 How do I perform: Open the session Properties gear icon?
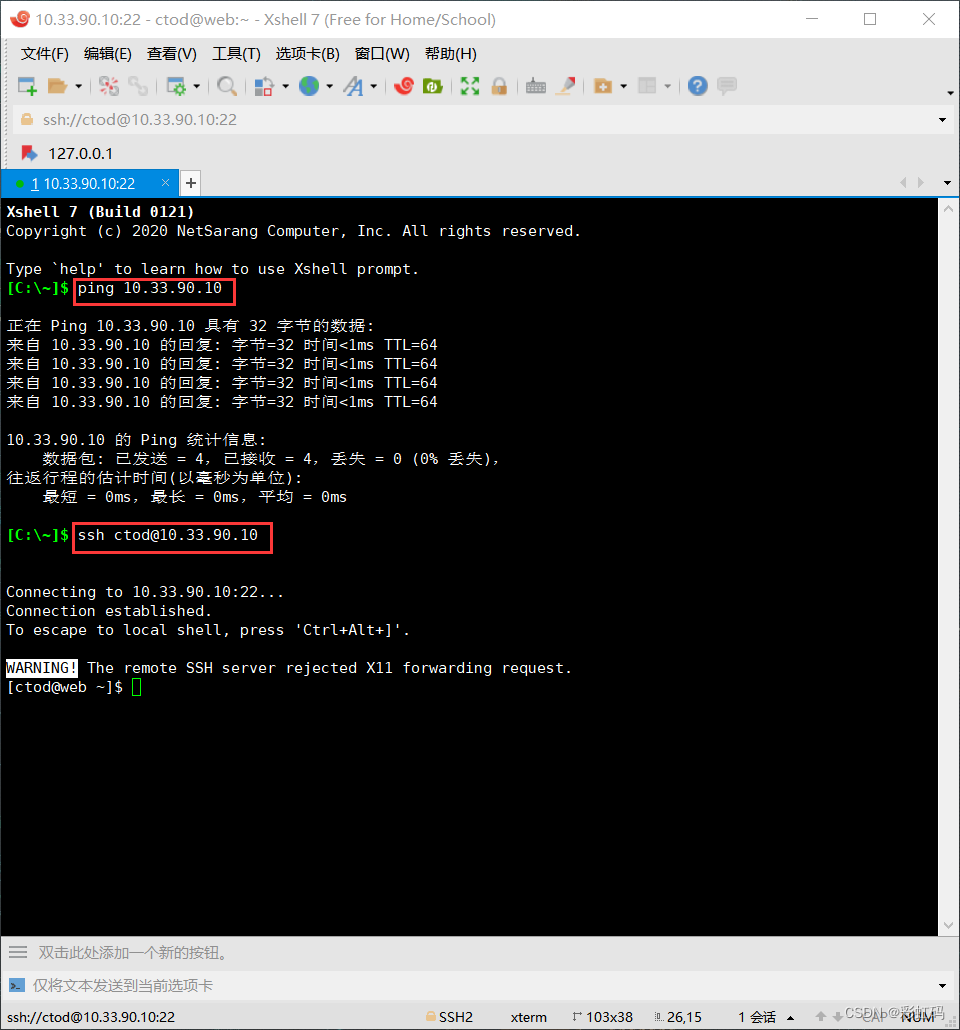click(176, 86)
